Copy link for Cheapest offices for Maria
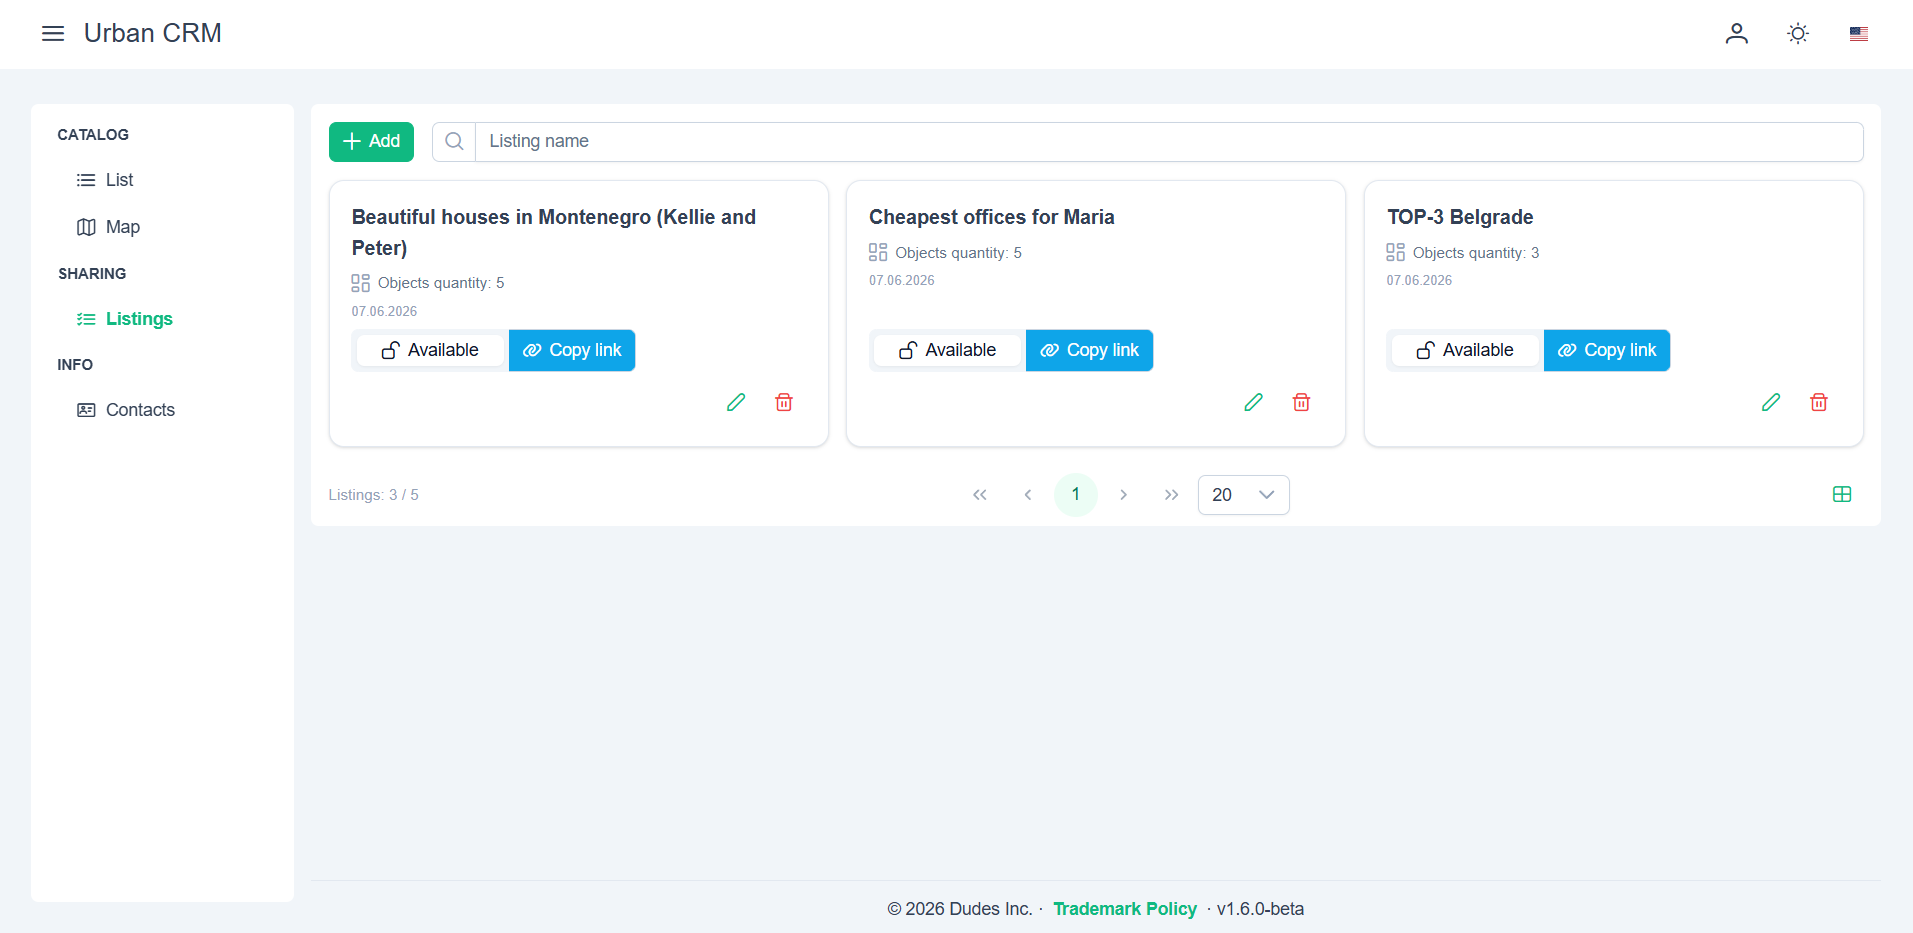1913x933 pixels. pyautogui.click(x=1089, y=350)
